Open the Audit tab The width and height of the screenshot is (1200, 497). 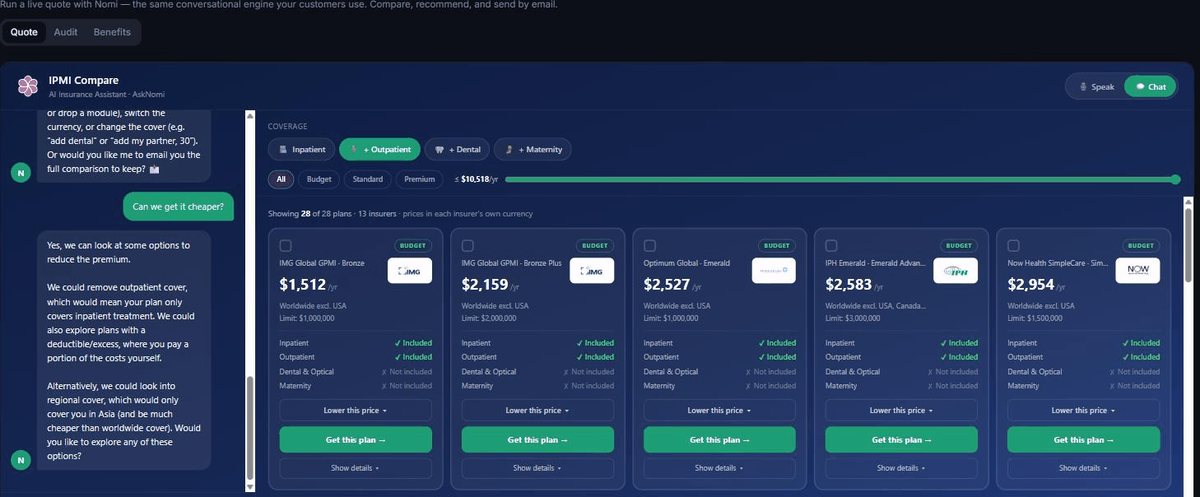pyautogui.click(x=66, y=32)
